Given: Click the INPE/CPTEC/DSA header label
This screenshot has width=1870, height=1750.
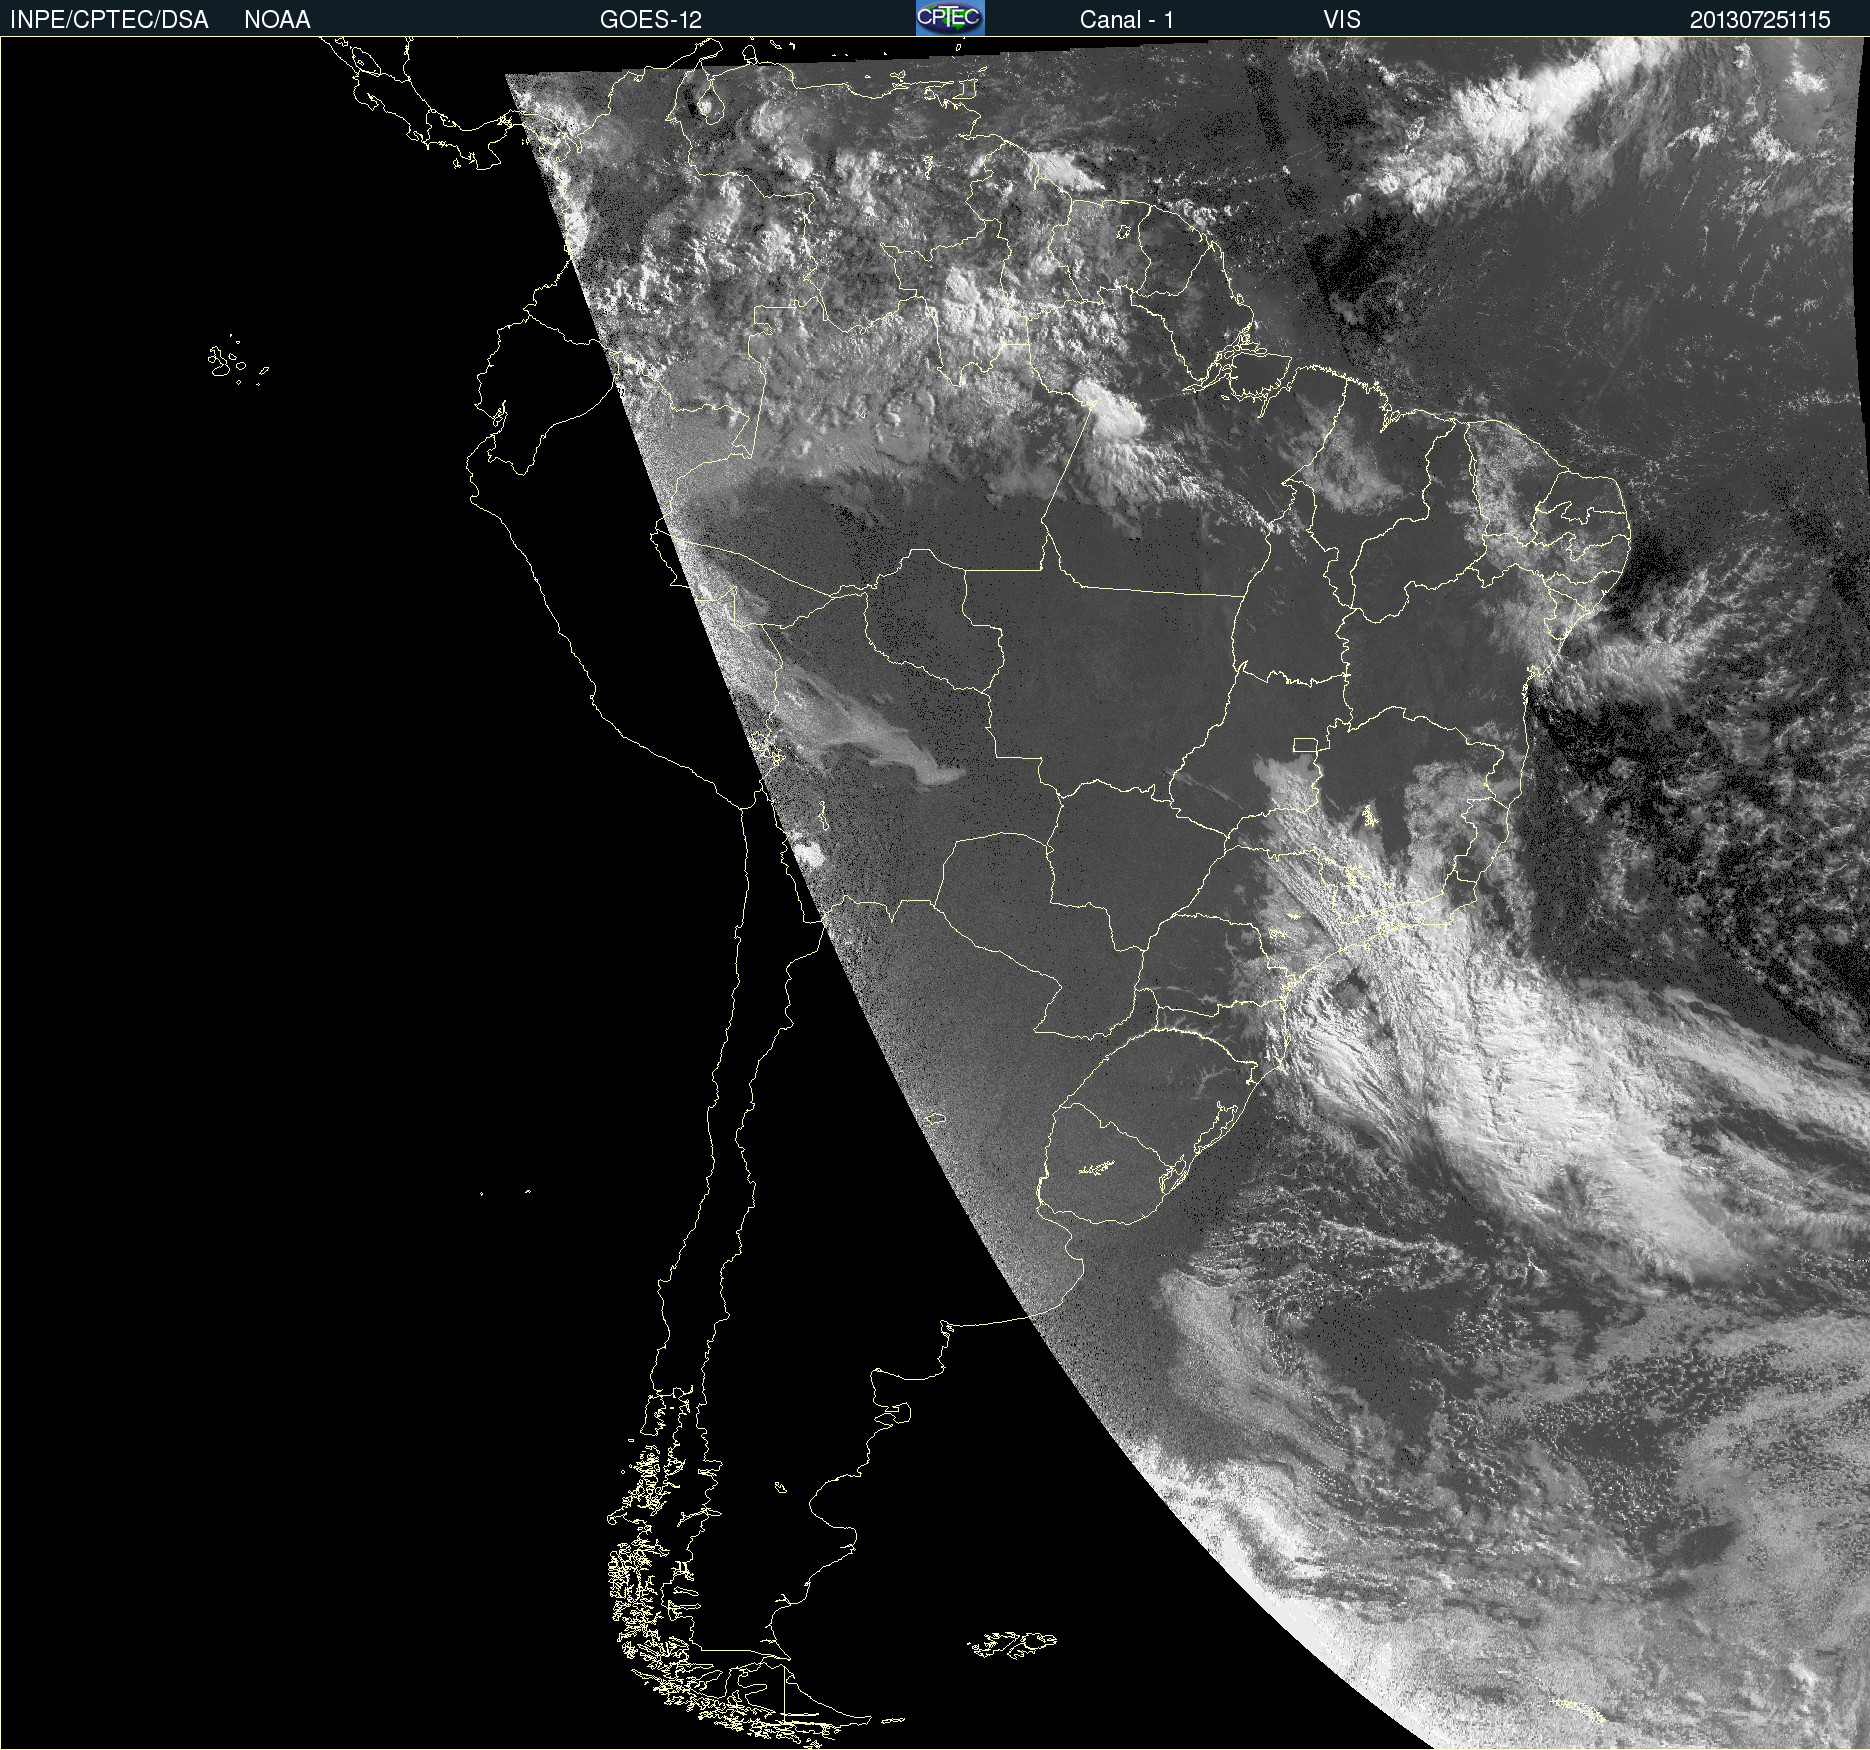Looking at the screenshot, I should click(x=109, y=20).
